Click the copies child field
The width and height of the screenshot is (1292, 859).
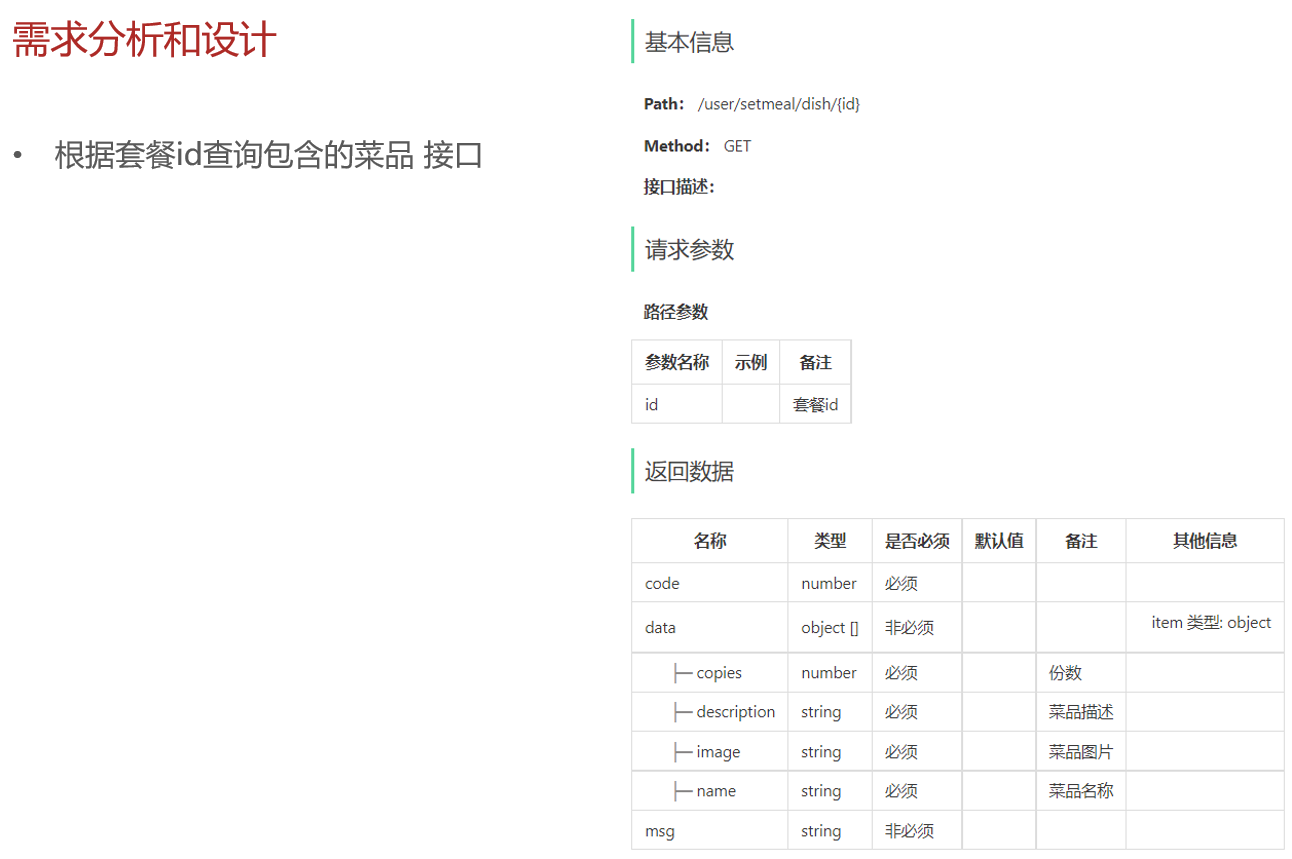click(718, 673)
